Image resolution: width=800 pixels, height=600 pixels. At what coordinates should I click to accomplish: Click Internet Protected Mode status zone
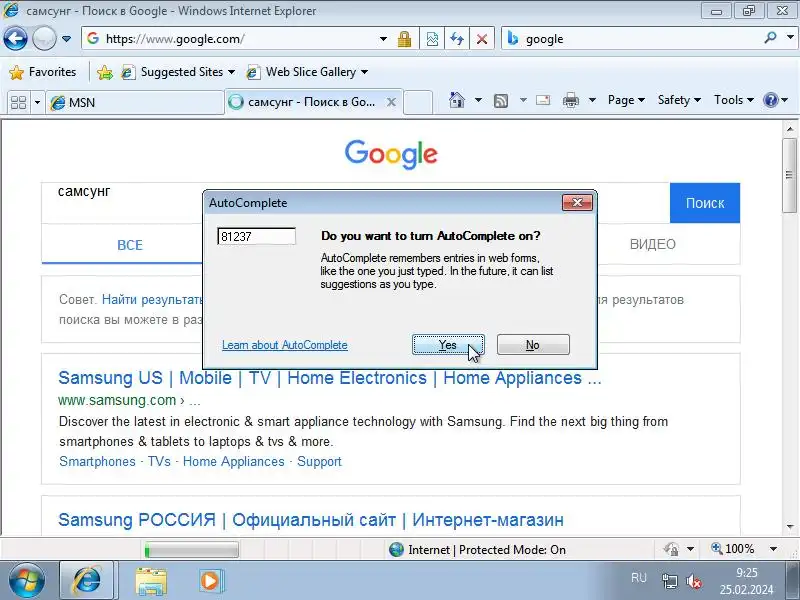coord(477,549)
